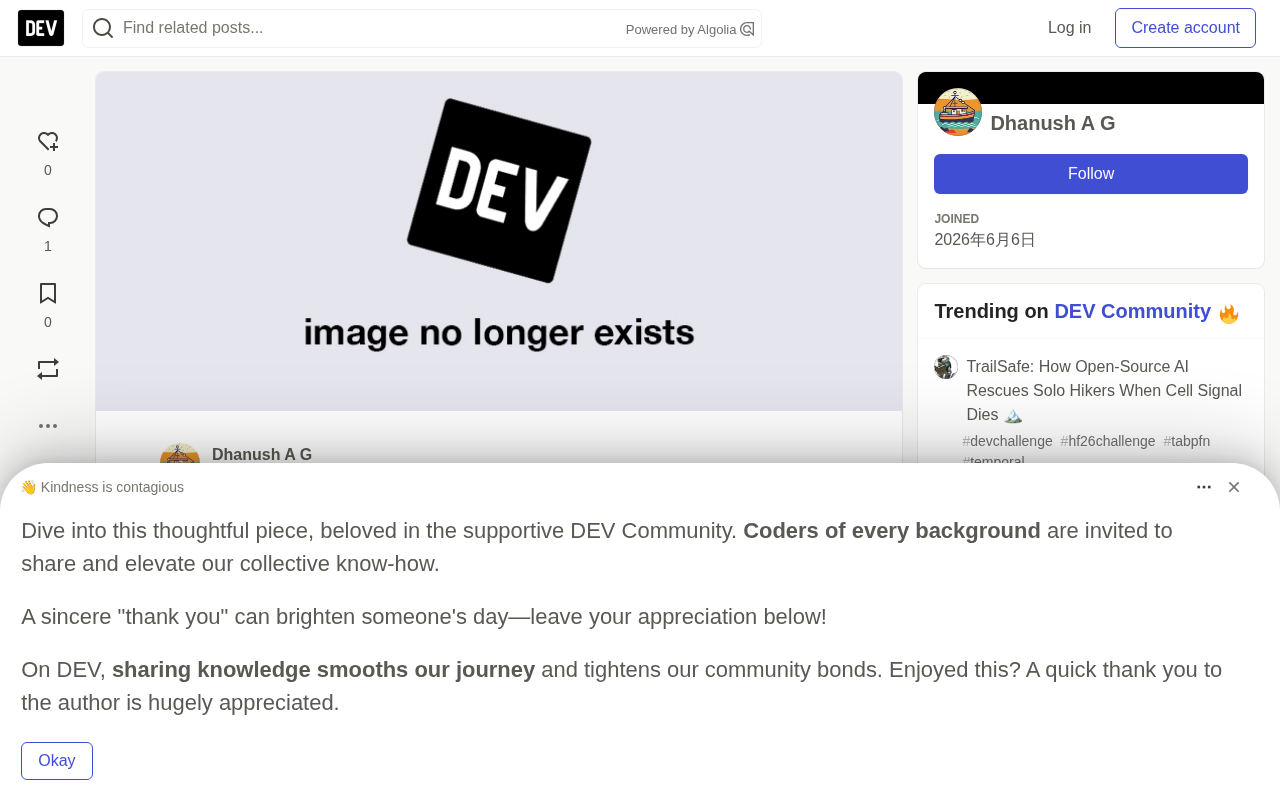The width and height of the screenshot is (1280, 800).
Task: Follow Dhanush A G
Action: coord(1091,174)
